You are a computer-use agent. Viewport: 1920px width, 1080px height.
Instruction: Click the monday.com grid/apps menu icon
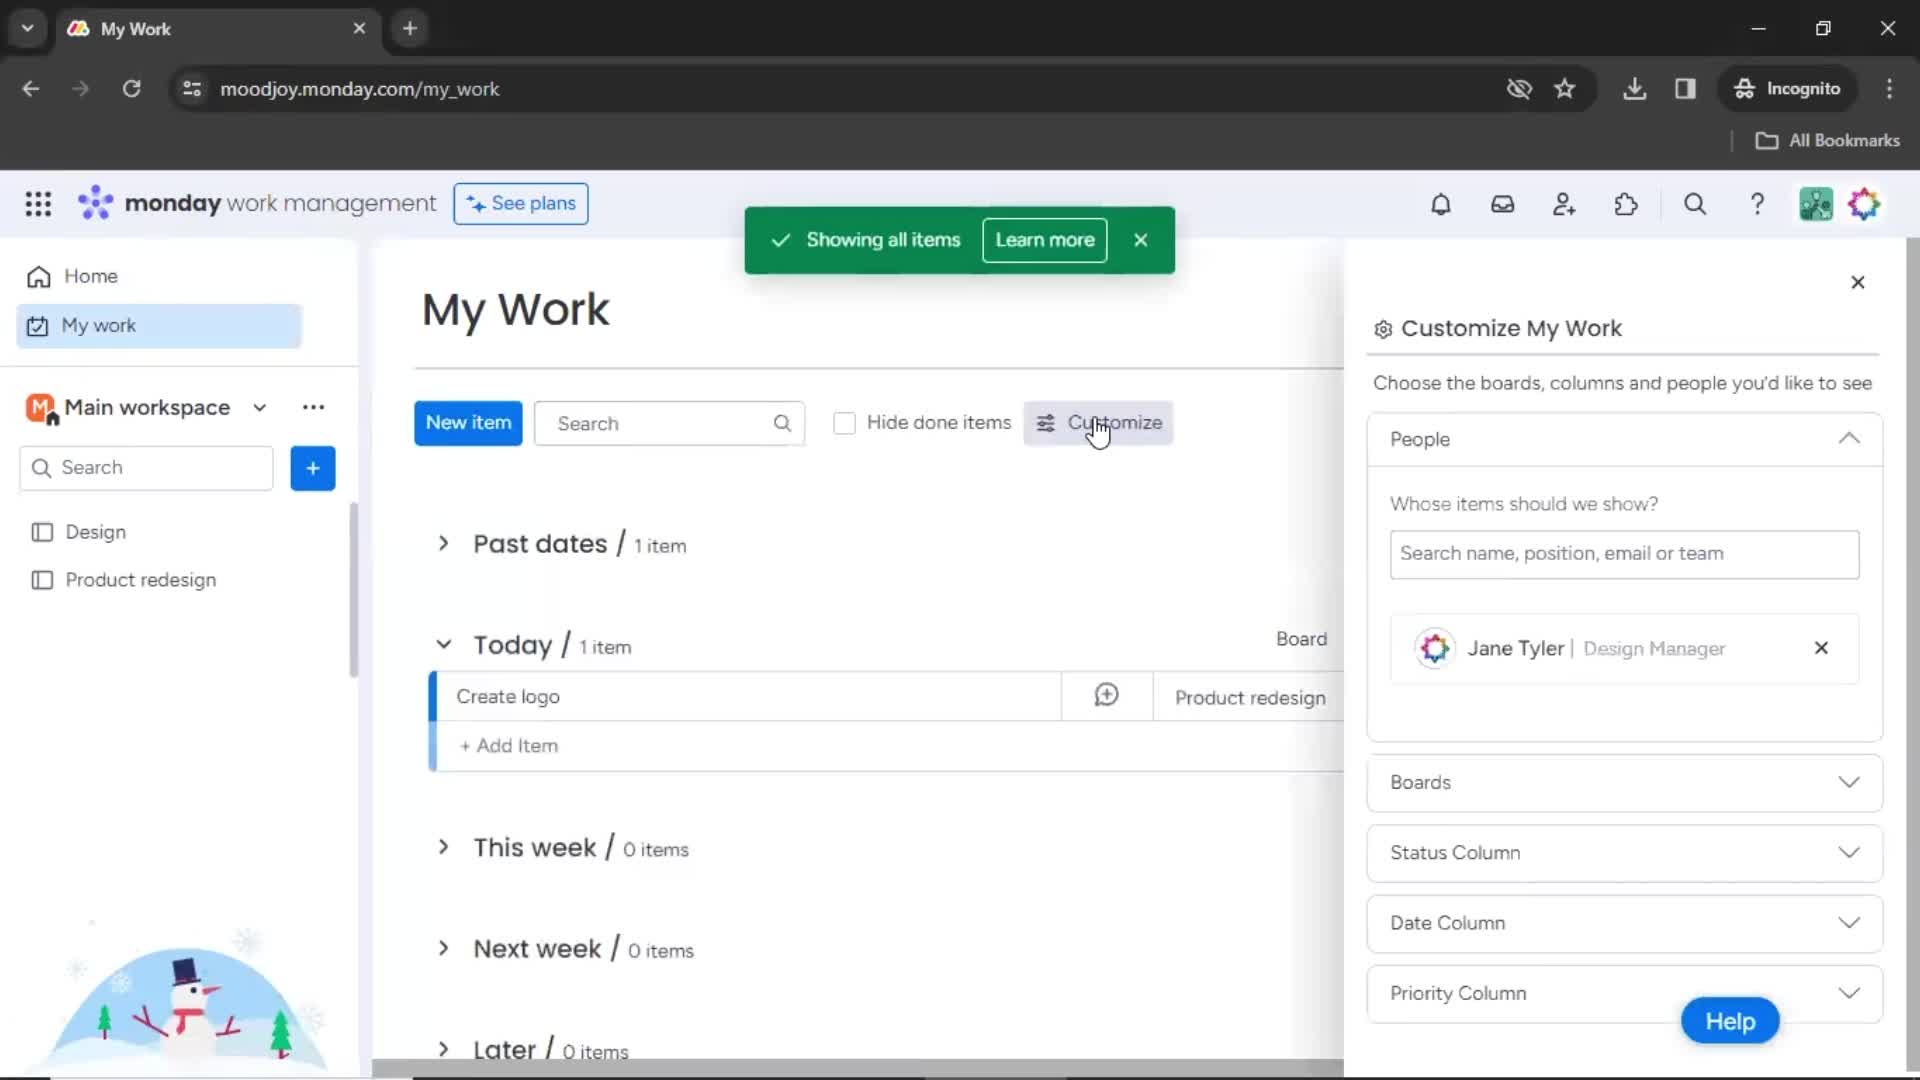point(38,204)
